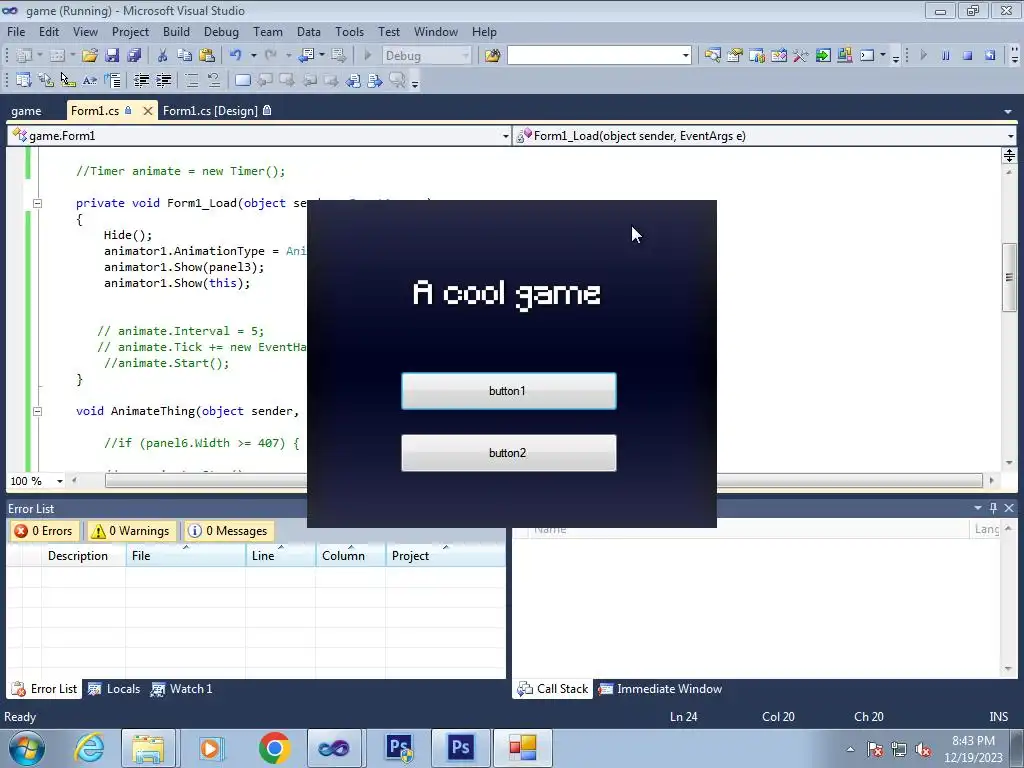Close the Form1.cs tab with its X

pyautogui.click(x=148, y=111)
